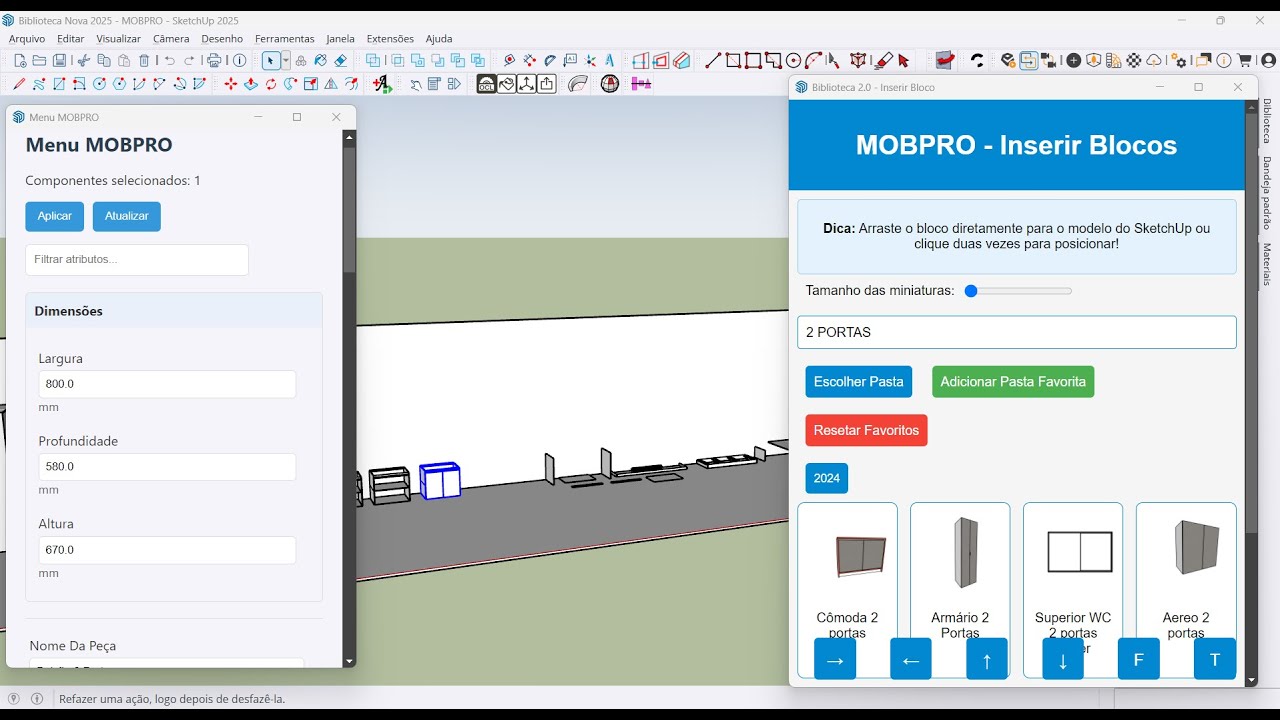The image size is (1280, 720).
Task: Open the Câmera menu
Action: pos(171,39)
